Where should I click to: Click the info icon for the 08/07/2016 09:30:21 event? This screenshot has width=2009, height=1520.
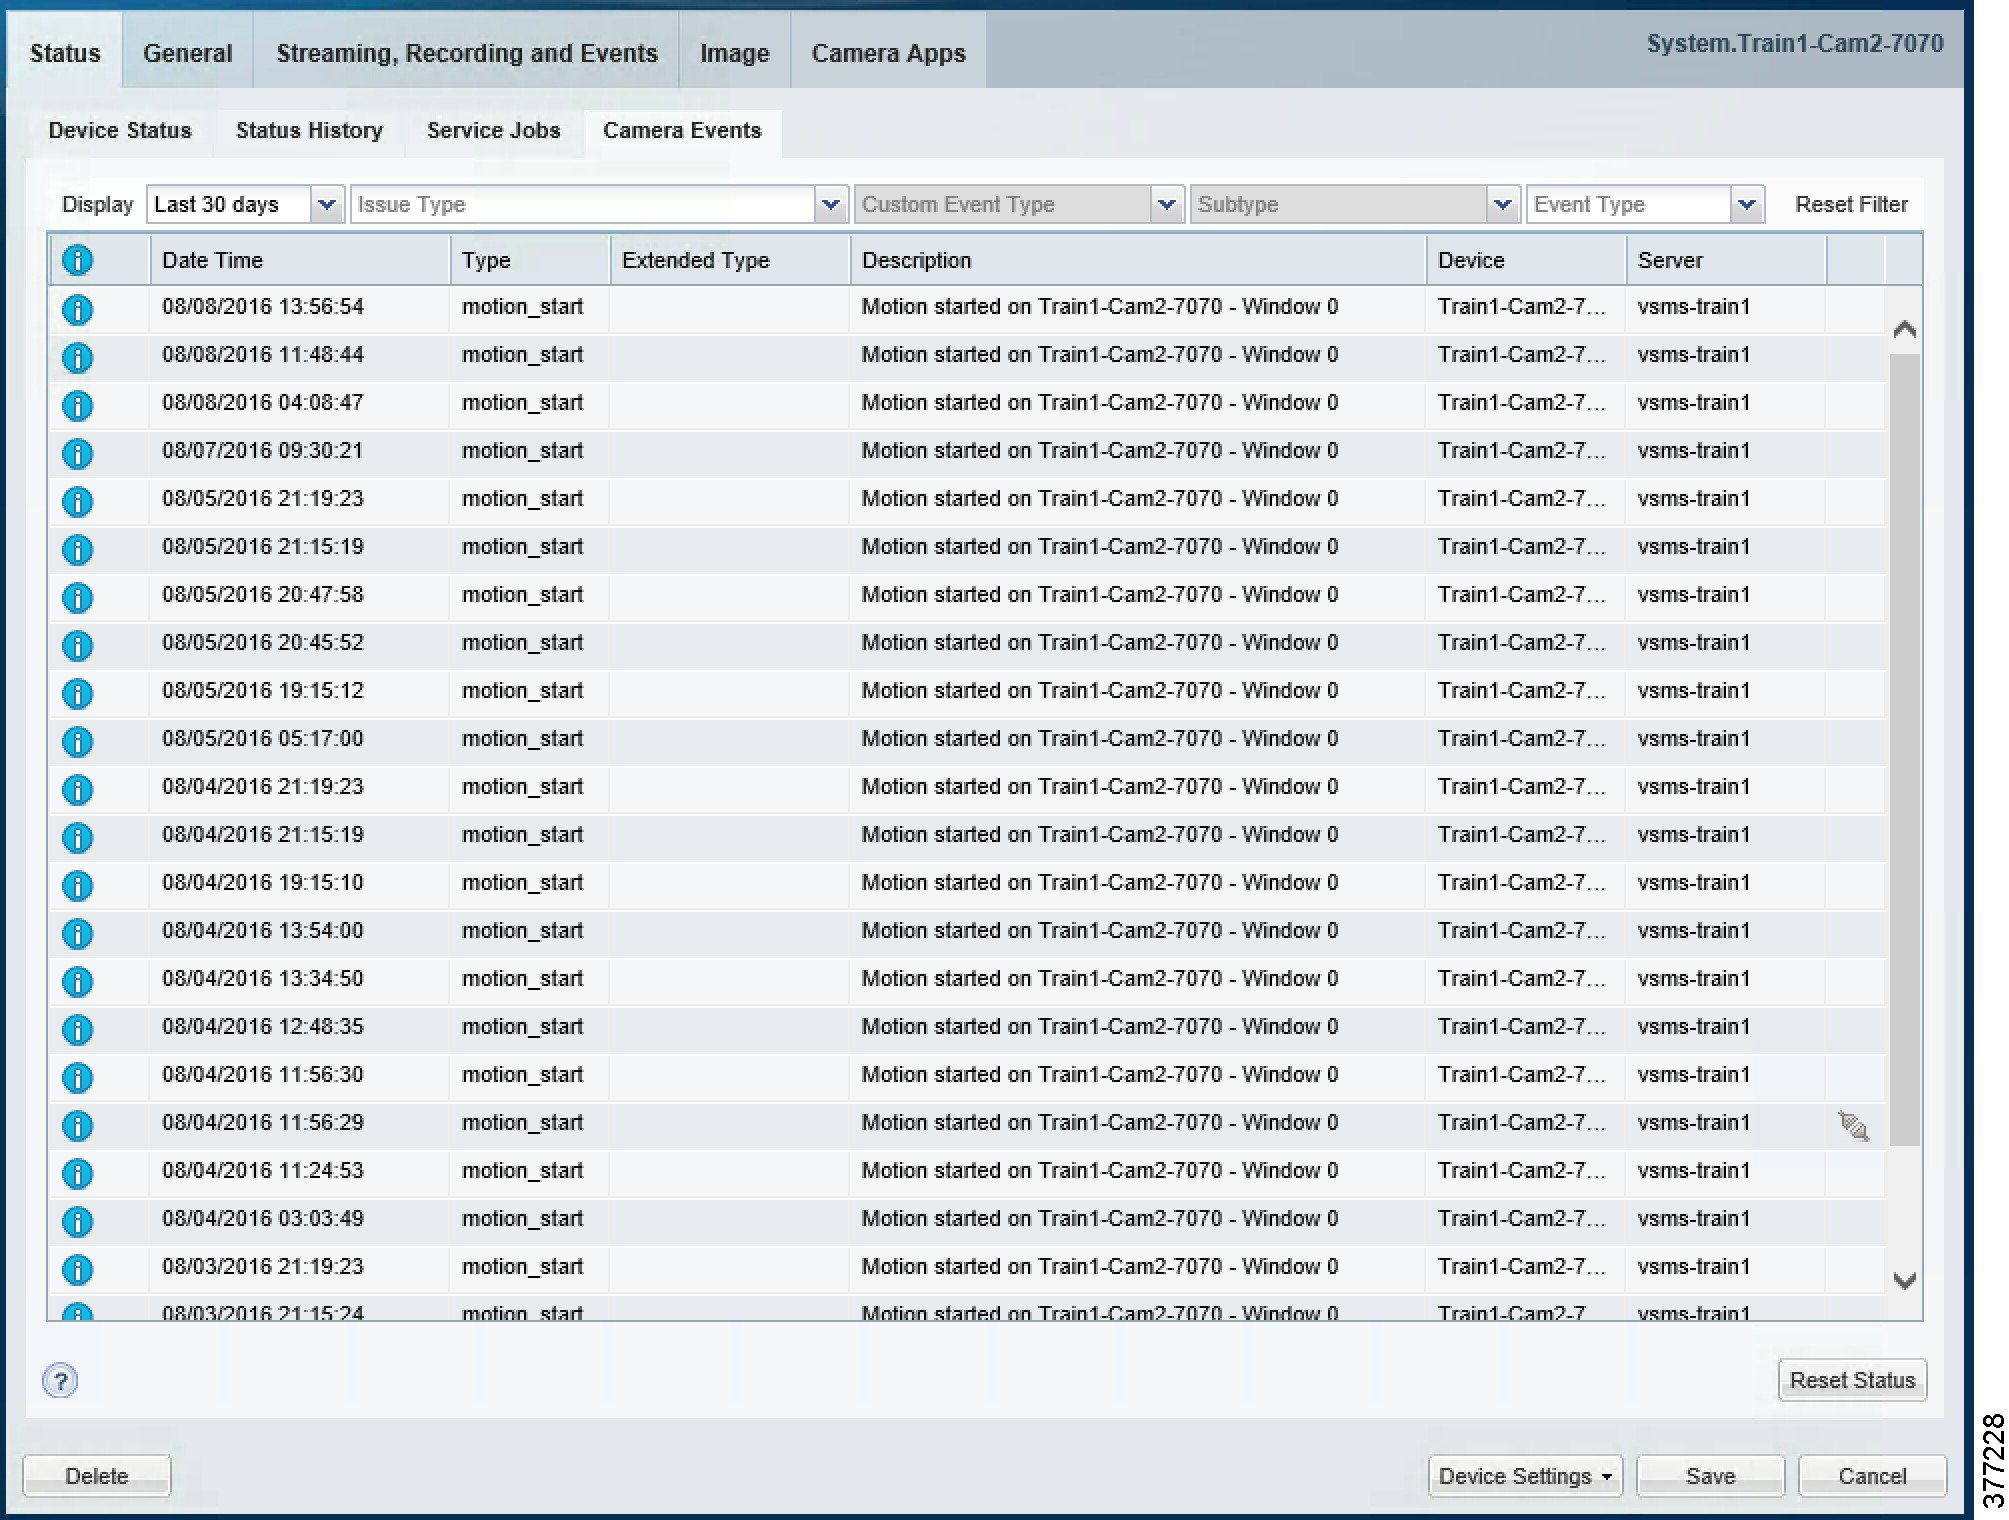coord(77,453)
